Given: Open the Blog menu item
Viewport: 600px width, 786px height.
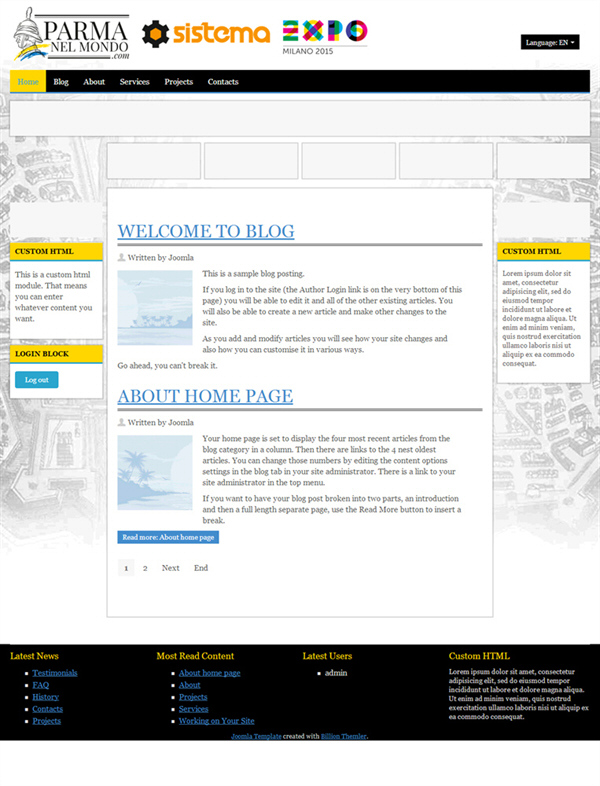Looking at the screenshot, I should [61, 82].
